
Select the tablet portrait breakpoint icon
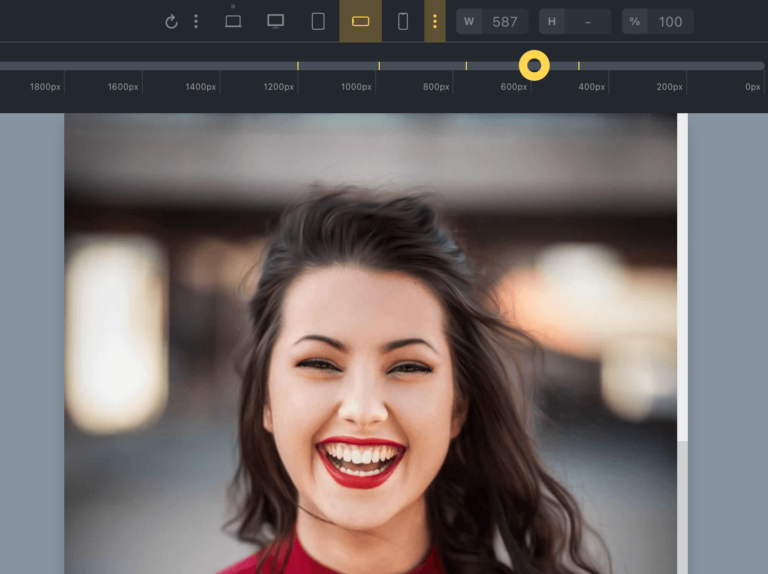318,21
